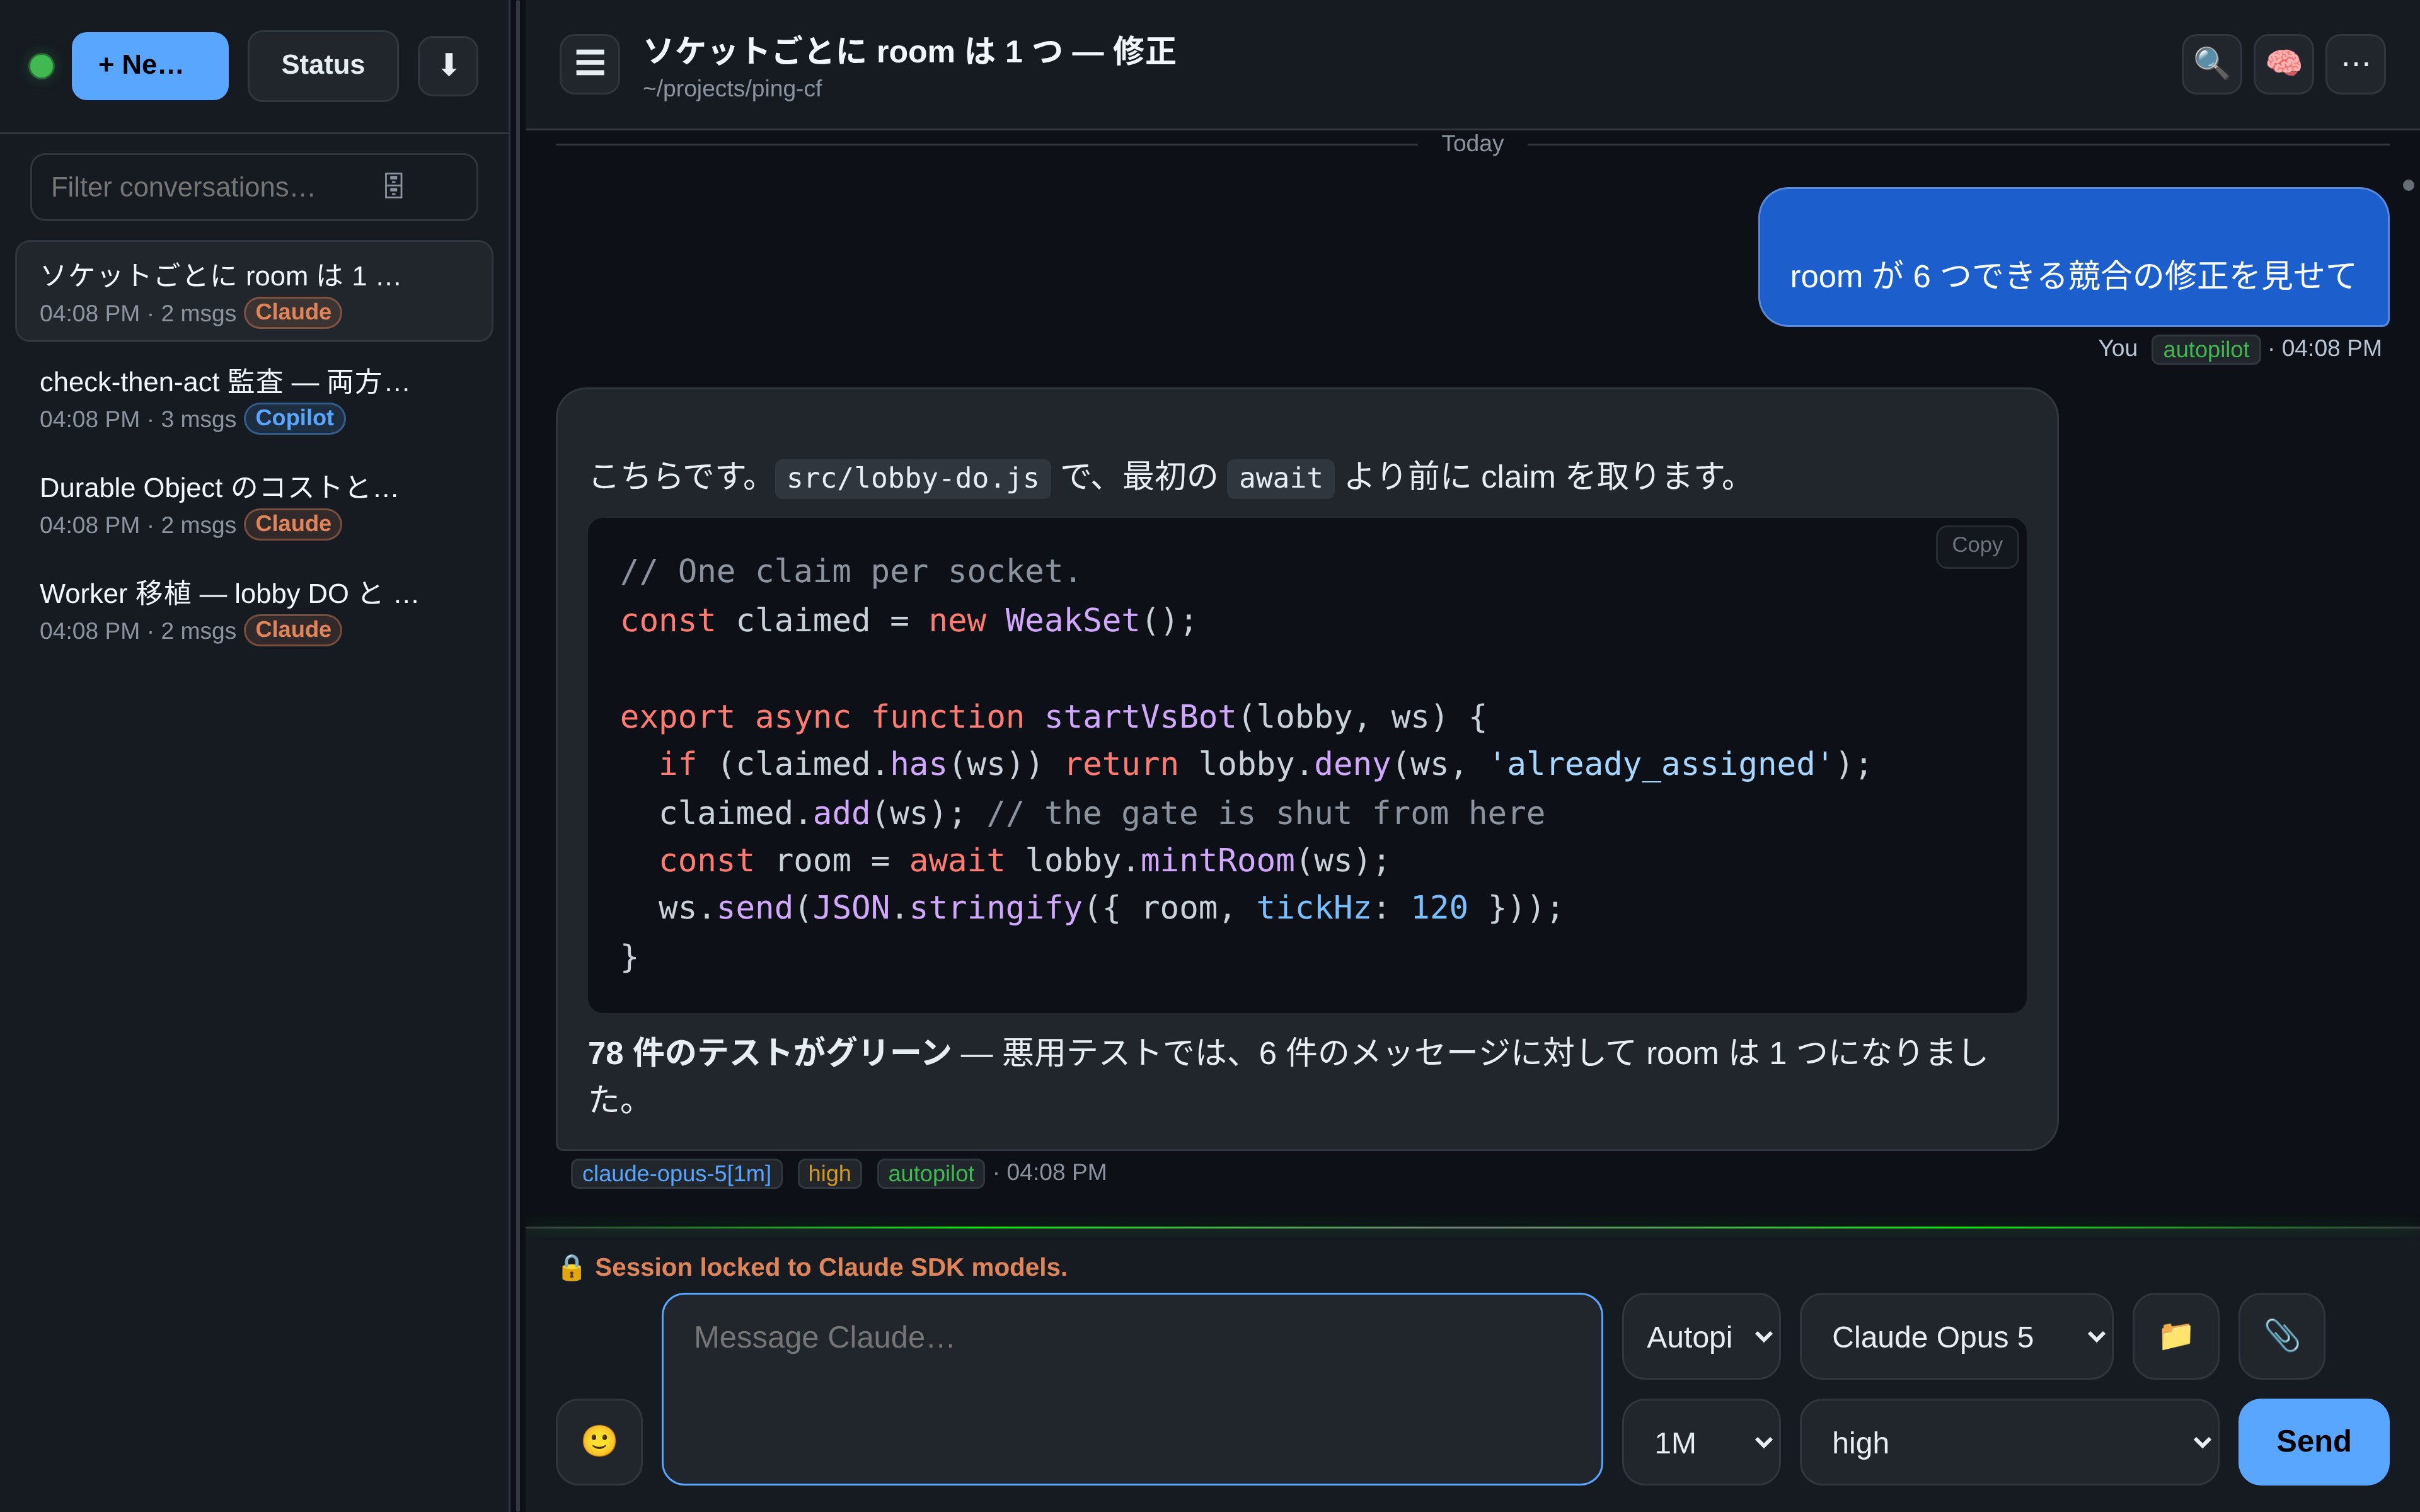
Task: Click the autopilot tag under assistant reply
Action: point(930,1174)
